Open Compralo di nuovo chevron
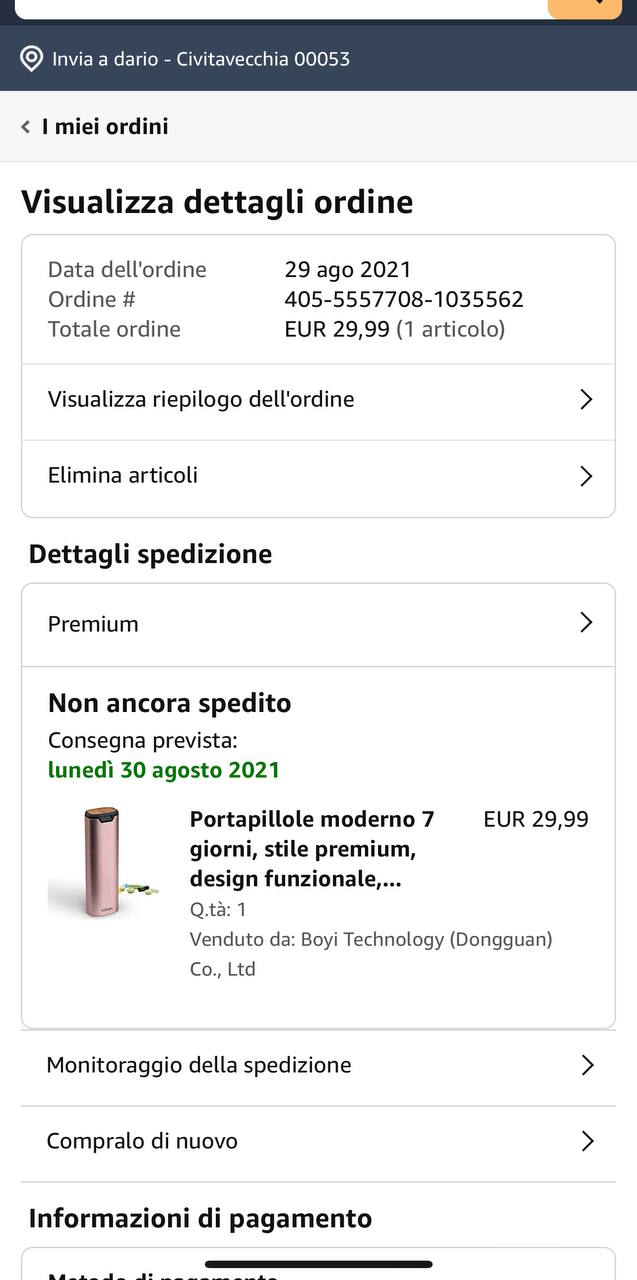The width and height of the screenshot is (637, 1280). (x=587, y=1141)
